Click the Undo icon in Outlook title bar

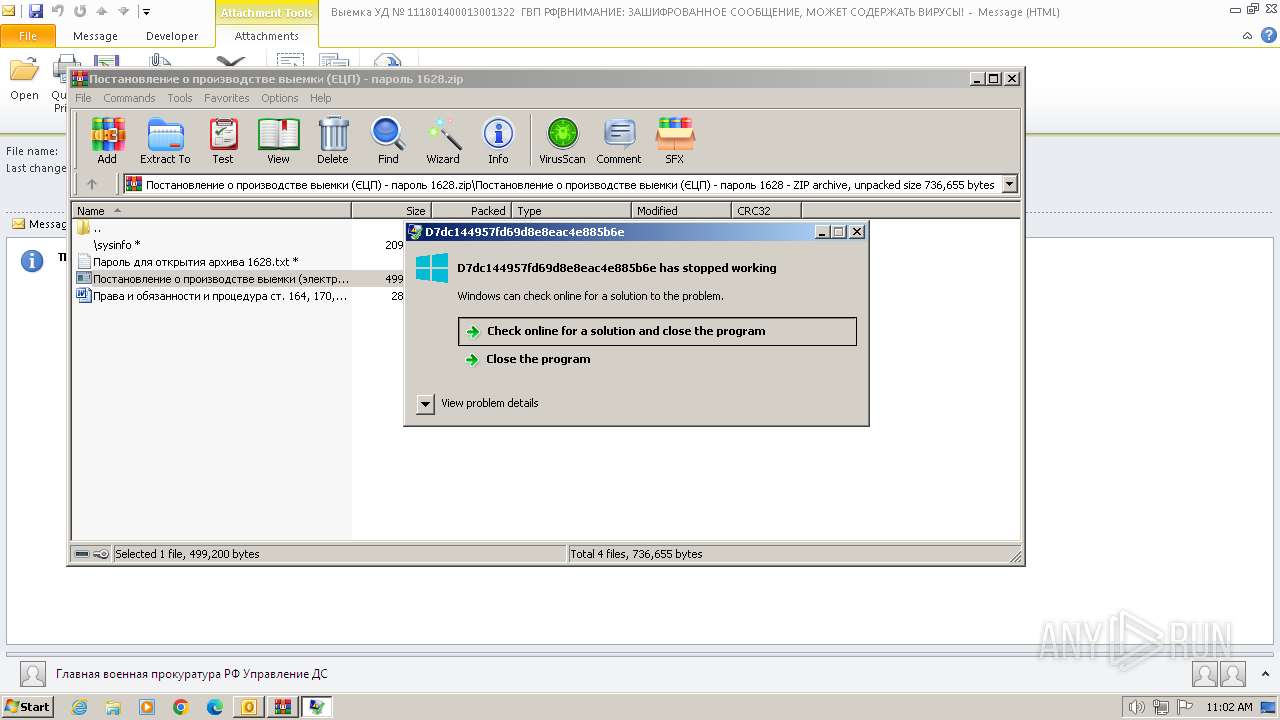point(57,11)
